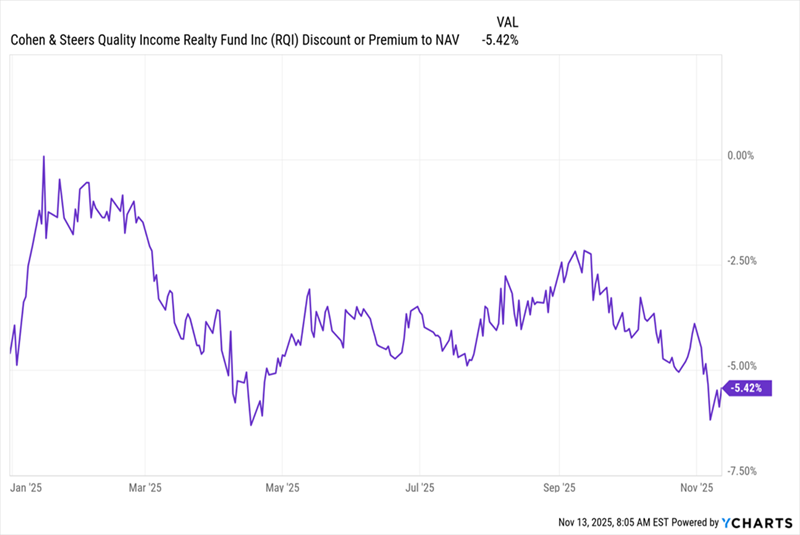This screenshot has height=535, width=800.
Task: Click the line's lowest trough in April
Action: pyautogui.click(x=251, y=425)
